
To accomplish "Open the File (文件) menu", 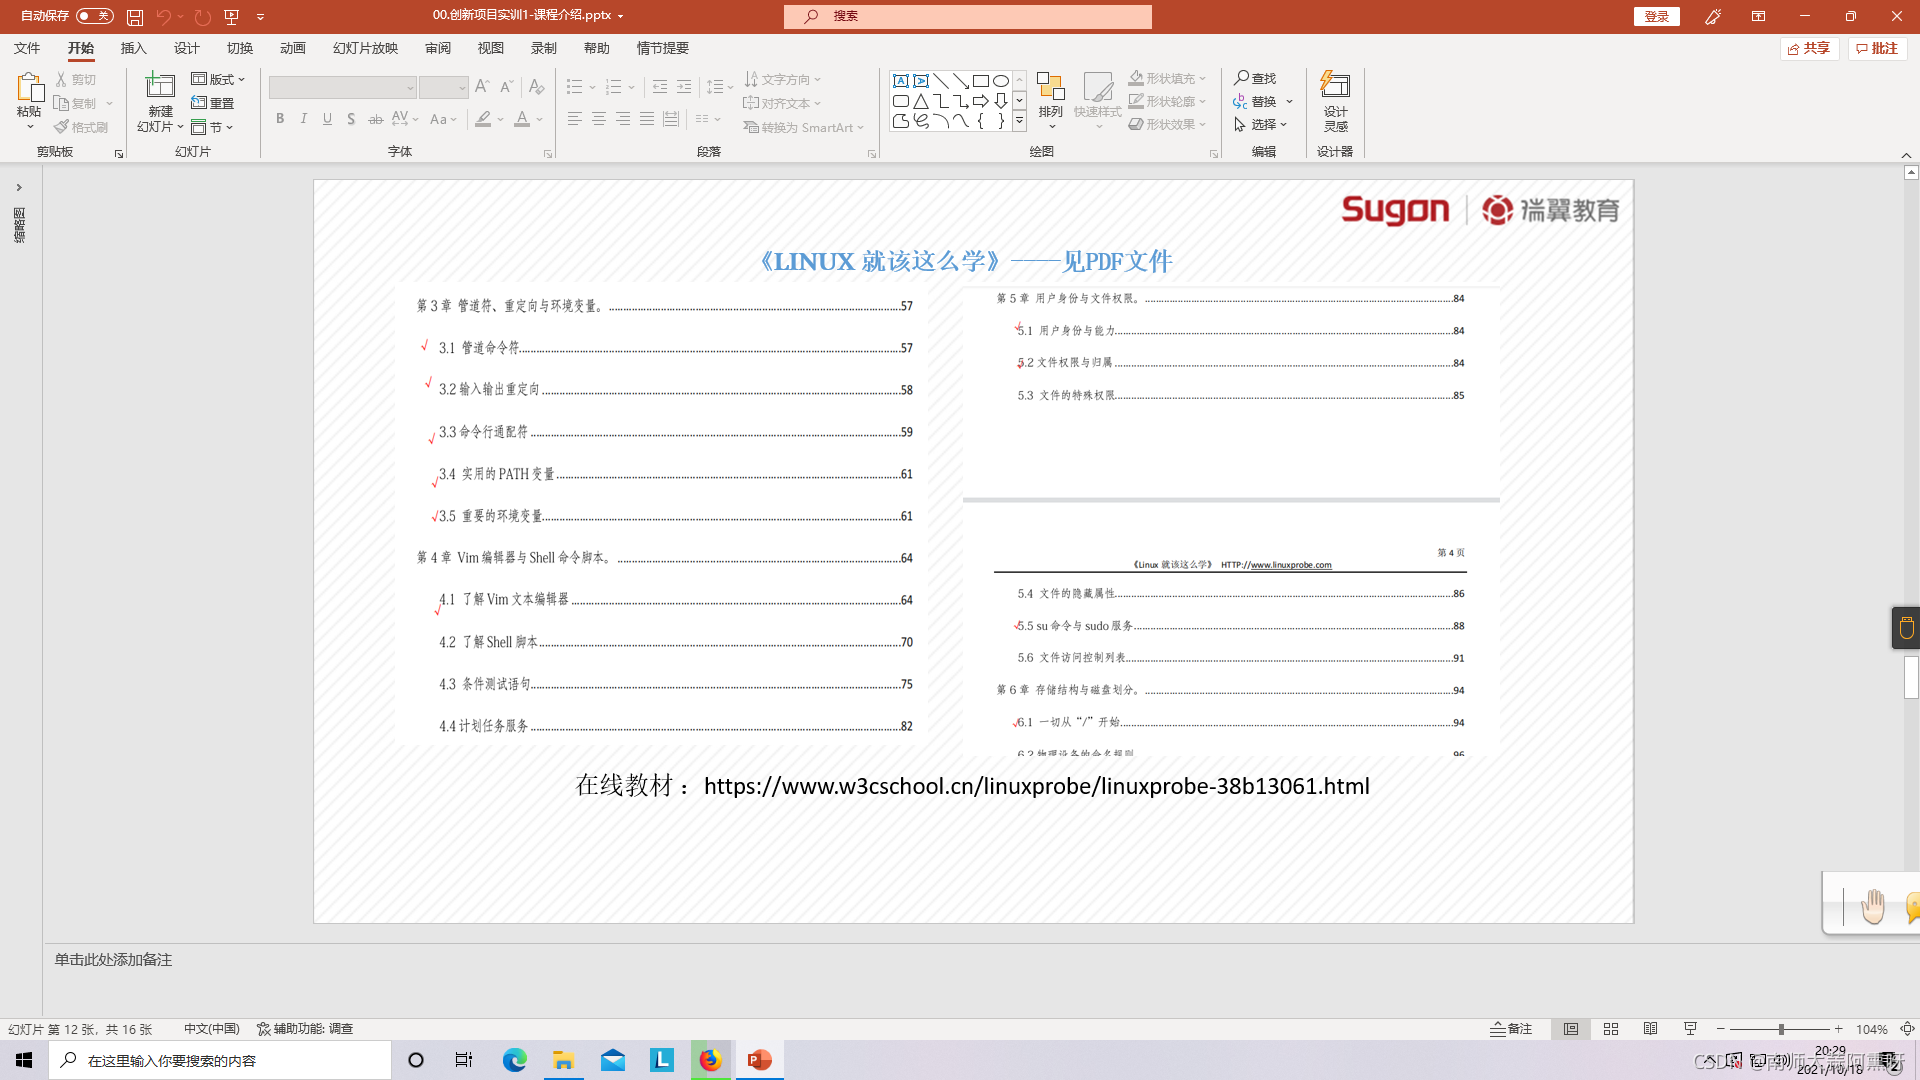I will click(27, 48).
